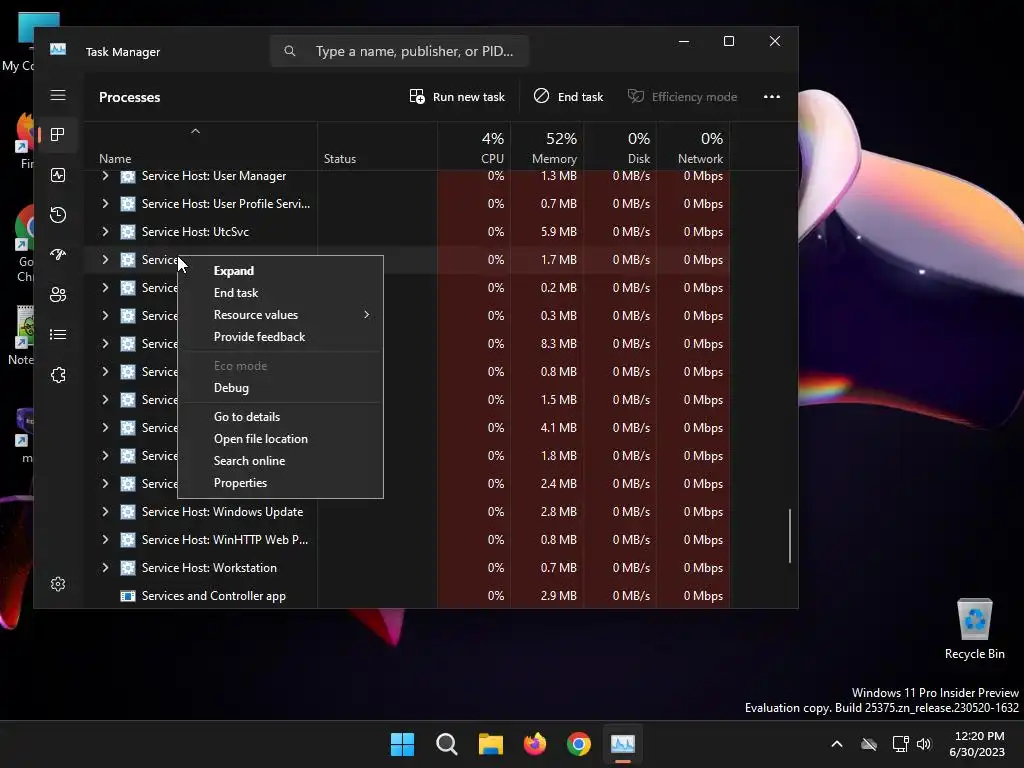1024x768 pixels.
Task: Choose Debug in the context menu
Action: point(280,388)
